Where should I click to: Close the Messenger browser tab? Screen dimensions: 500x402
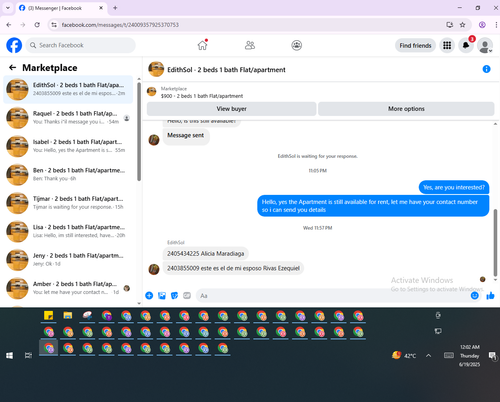101,8
